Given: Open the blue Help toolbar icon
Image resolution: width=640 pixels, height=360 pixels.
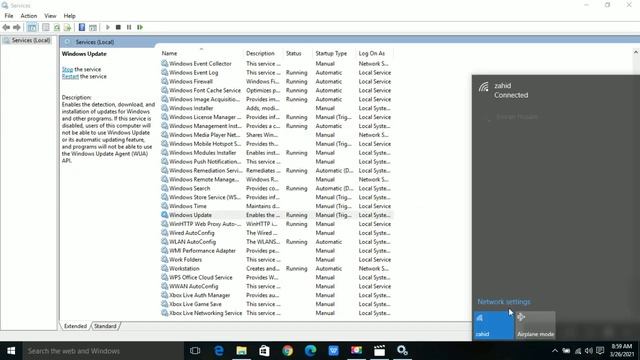Looking at the screenshot, I should tap(82, 27).
